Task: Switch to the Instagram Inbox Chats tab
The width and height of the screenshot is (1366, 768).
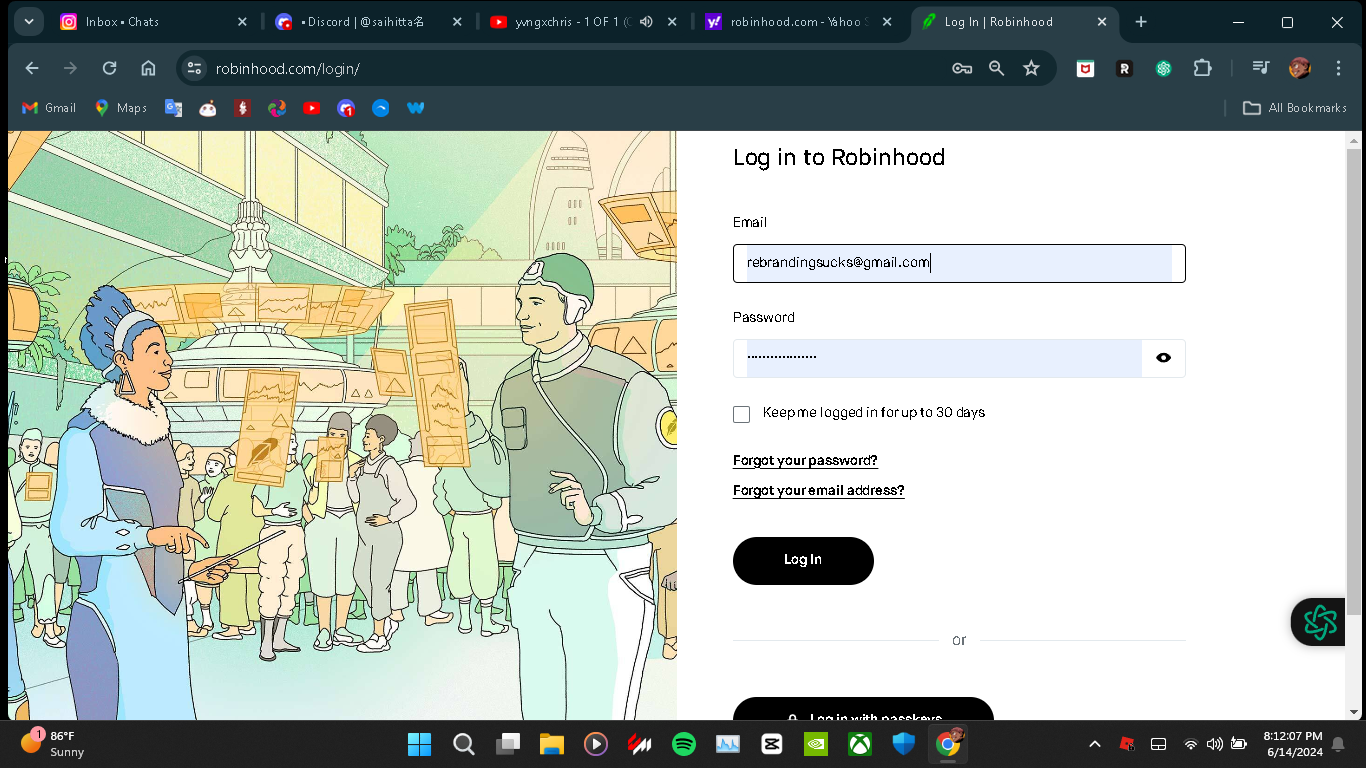Action: coord(153,22)
